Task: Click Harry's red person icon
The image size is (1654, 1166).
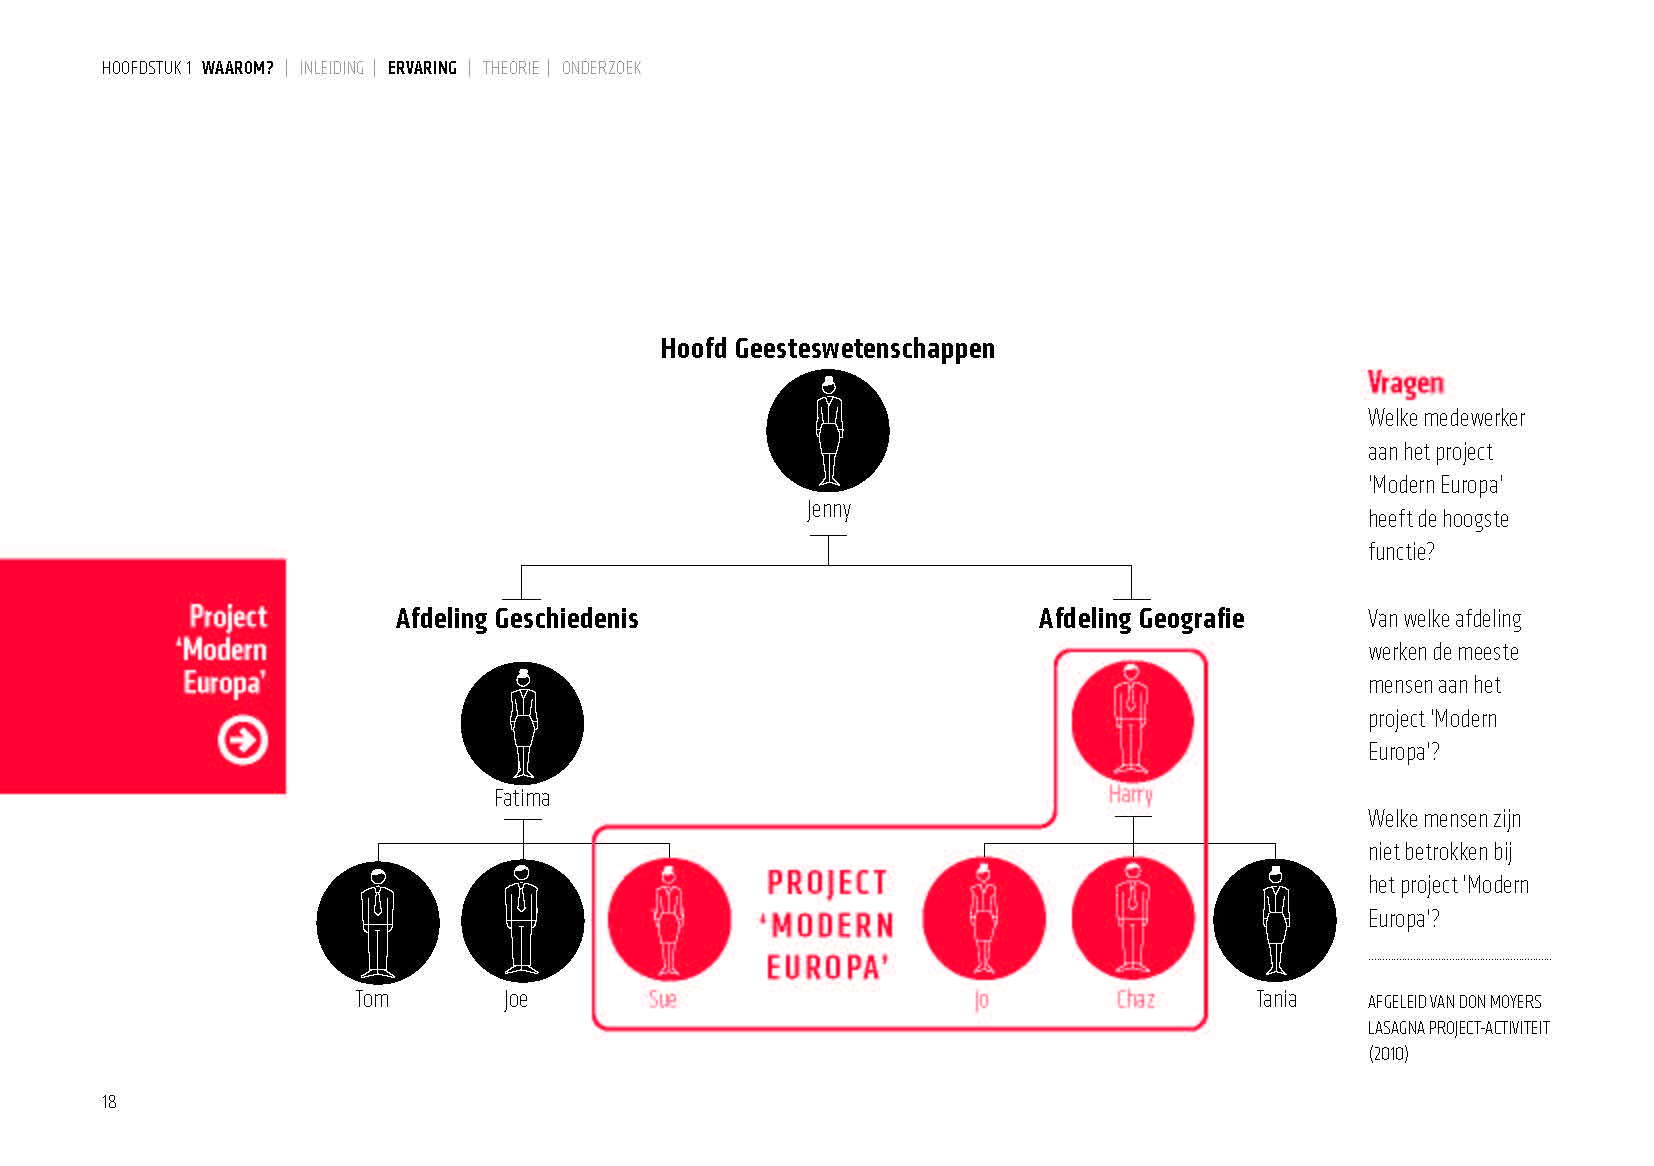Action: coord(1132,720)
